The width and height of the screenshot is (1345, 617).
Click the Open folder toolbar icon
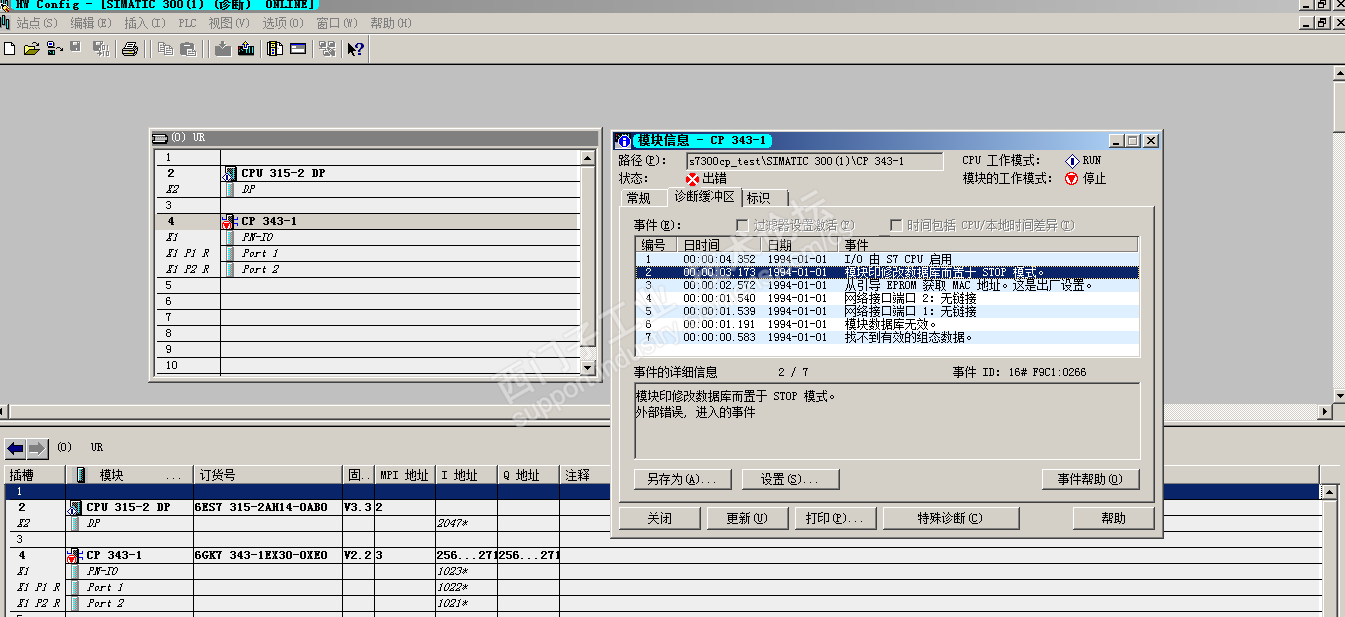(x=31, y=48)
